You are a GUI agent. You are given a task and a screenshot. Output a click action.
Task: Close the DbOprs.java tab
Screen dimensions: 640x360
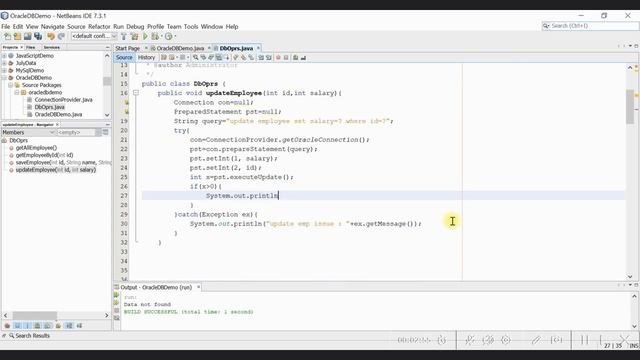[258, 48]
